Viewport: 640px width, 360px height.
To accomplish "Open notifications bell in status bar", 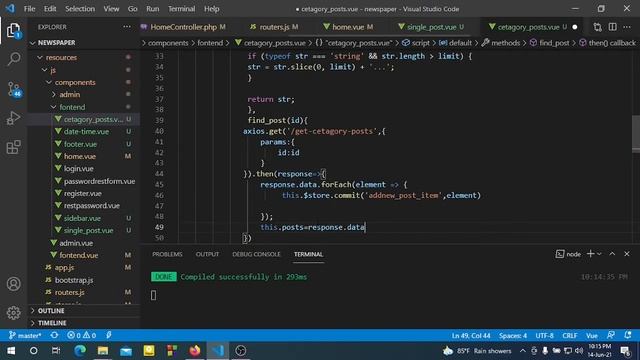I will pyautogui.click(x=628, y=336).
